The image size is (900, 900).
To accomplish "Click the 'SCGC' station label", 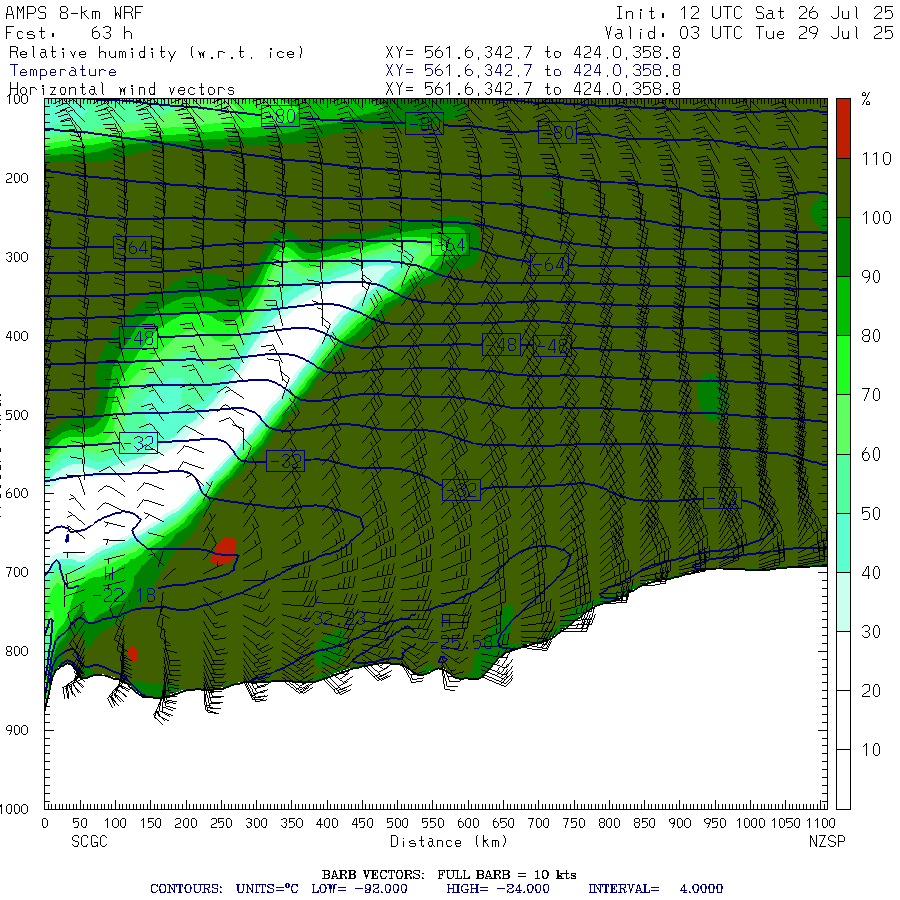I will (x=89, y=842).
